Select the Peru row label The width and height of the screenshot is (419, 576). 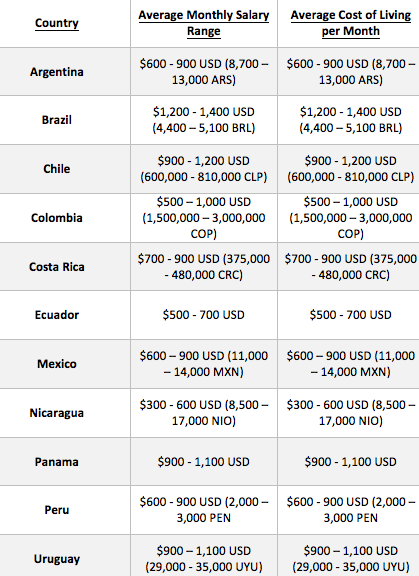57,510
